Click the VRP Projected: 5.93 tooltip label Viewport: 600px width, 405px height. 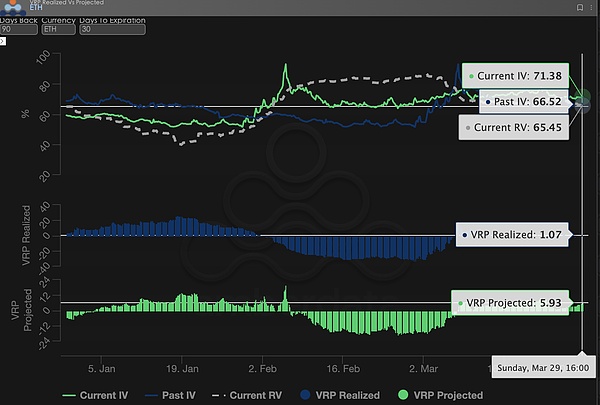coord(508,302)
